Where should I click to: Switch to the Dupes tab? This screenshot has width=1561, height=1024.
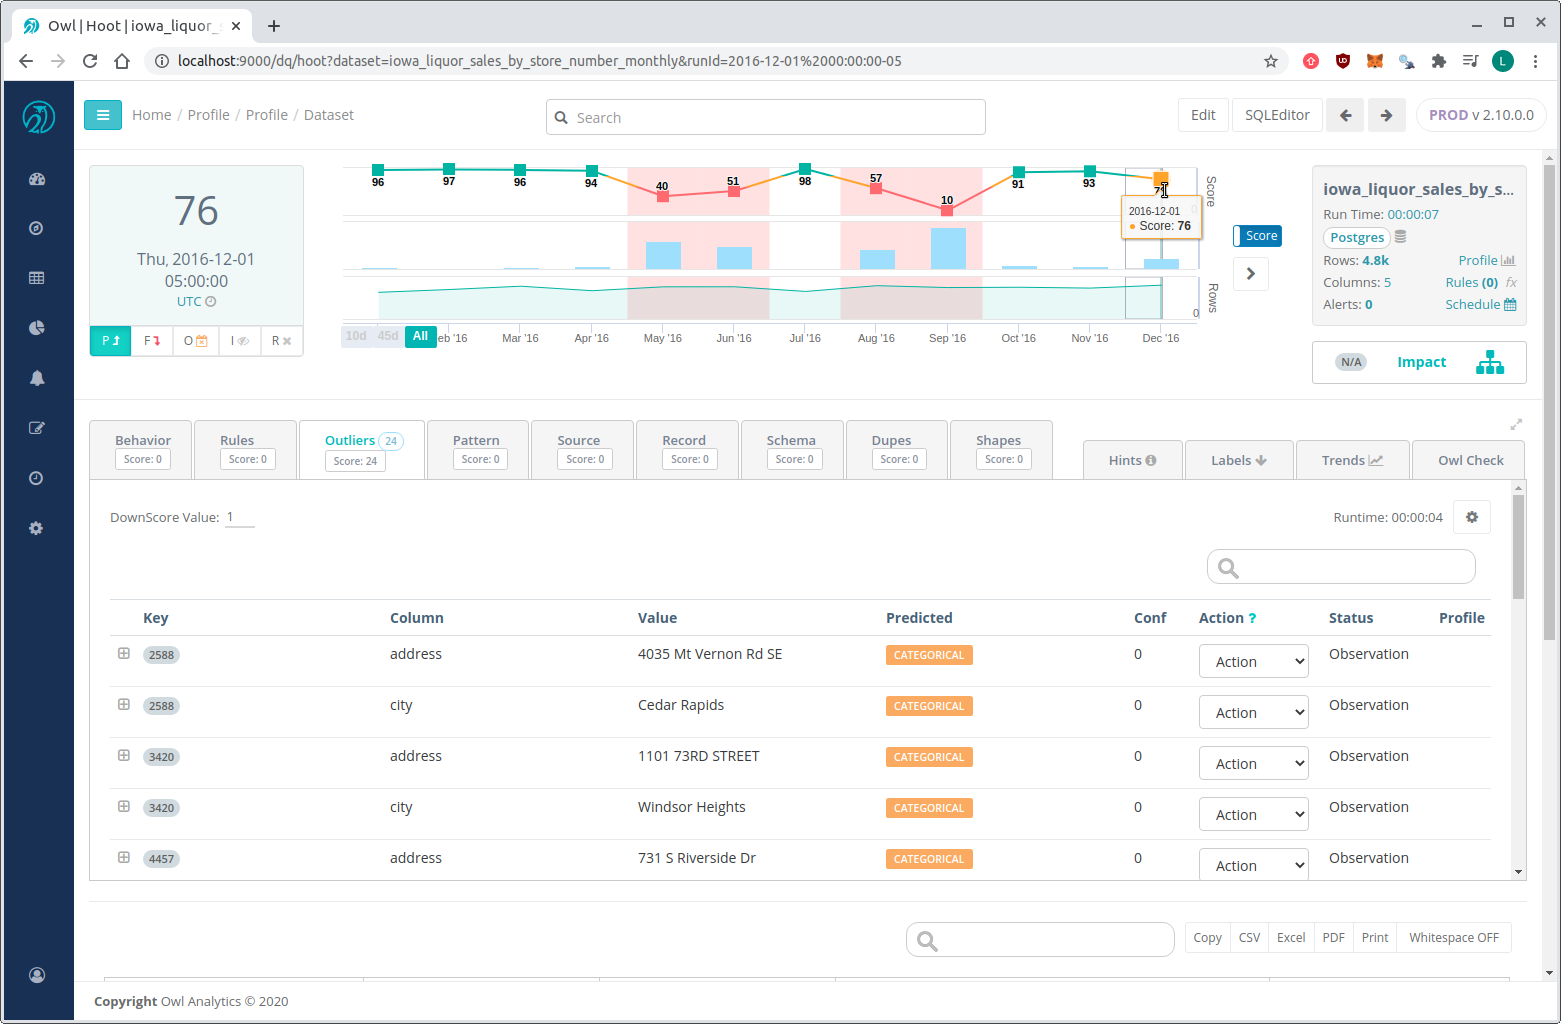click(891, 449)
